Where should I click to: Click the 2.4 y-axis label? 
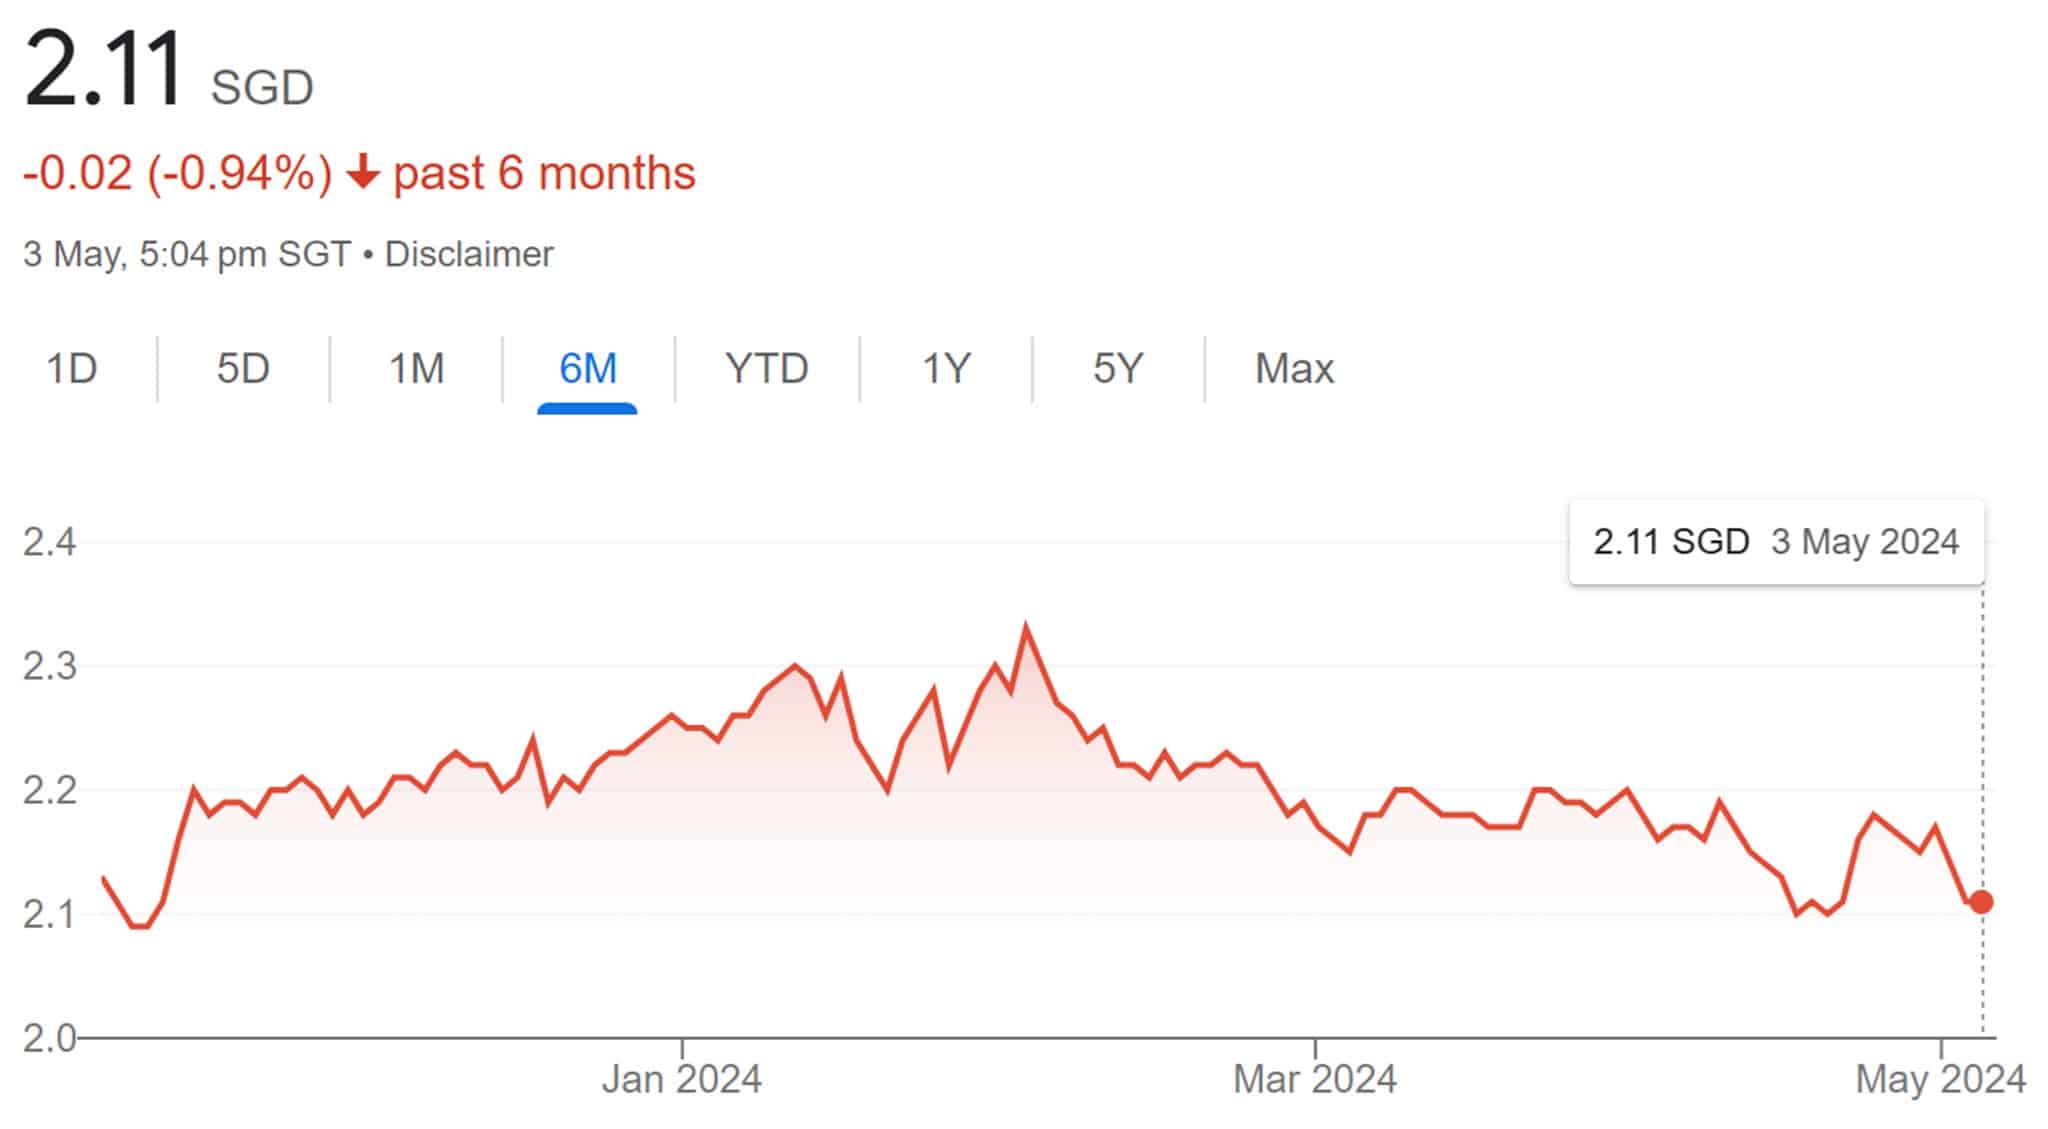(50, 542)
